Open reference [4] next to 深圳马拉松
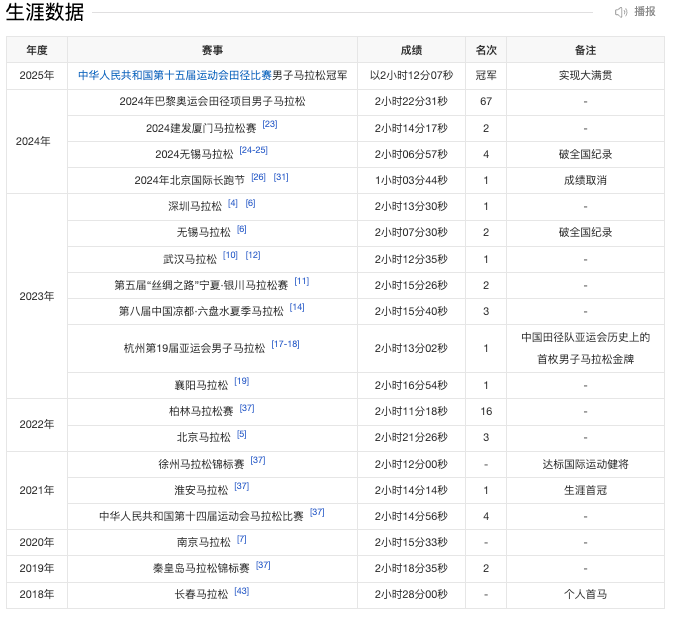Image resolution: width=673 pixels, height=618 pixels. pos(233,202)
